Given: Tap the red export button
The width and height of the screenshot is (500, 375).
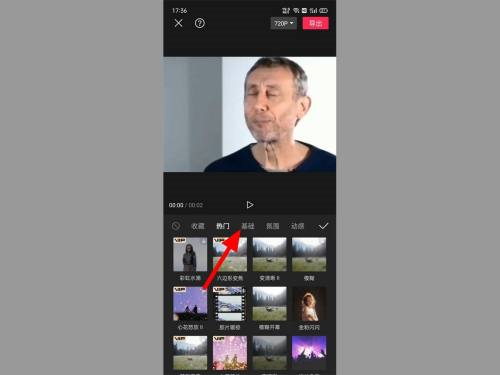Looking at the screenshot, I should 315,23.
